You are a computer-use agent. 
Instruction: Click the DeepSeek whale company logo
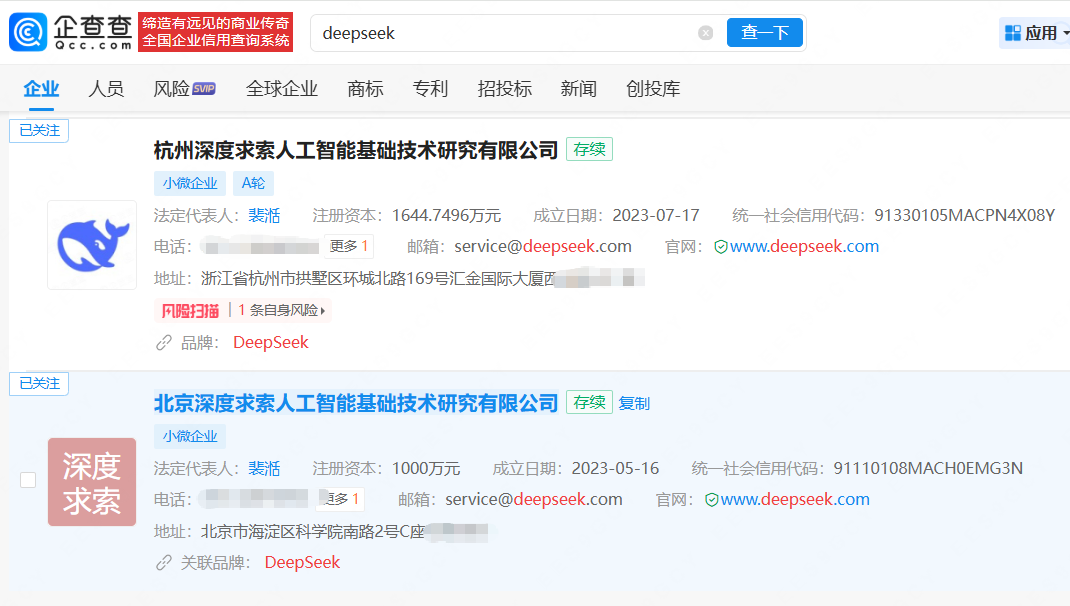pos(92,245)
